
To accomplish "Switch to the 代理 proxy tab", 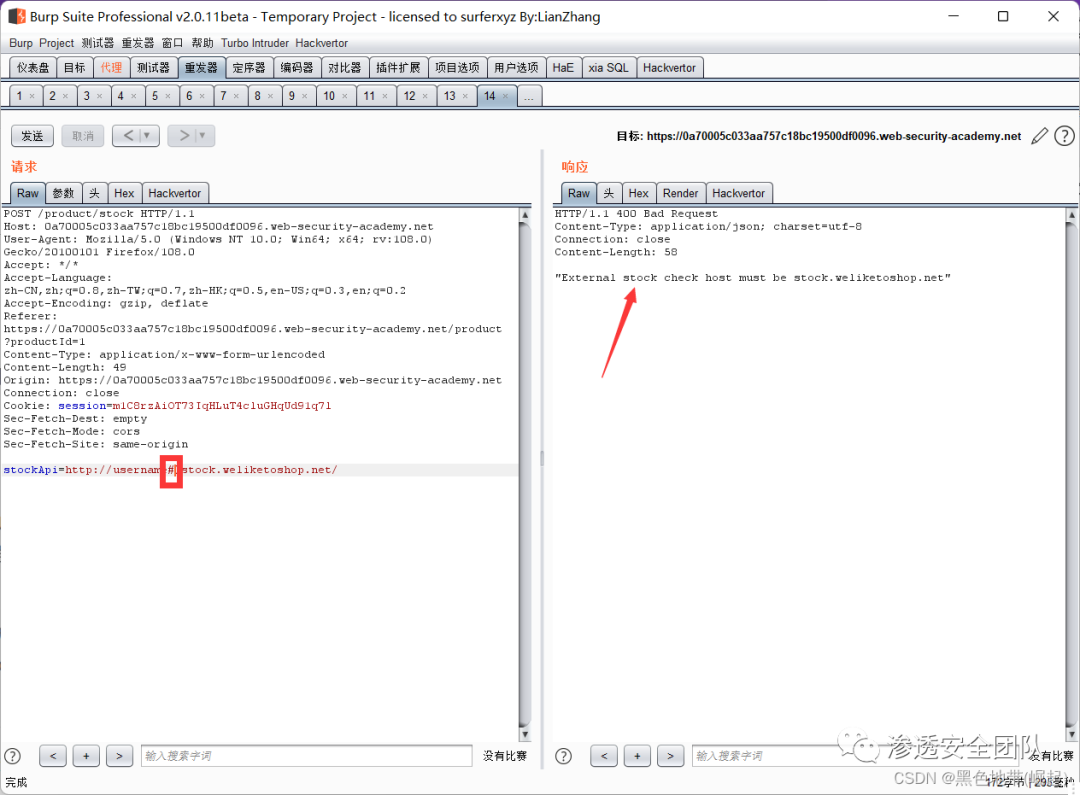I will [x=111, y=68].
